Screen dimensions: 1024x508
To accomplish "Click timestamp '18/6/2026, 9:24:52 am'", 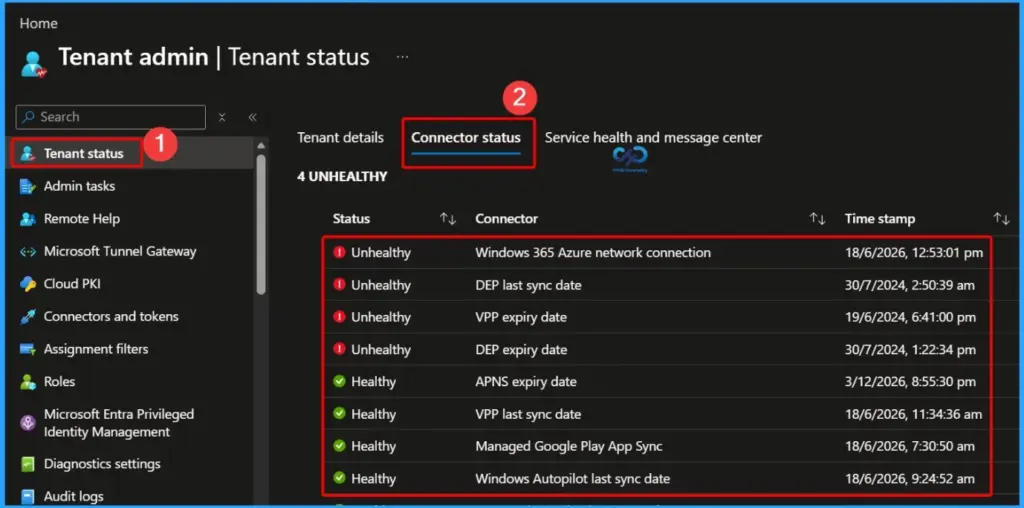I will 910,479.
